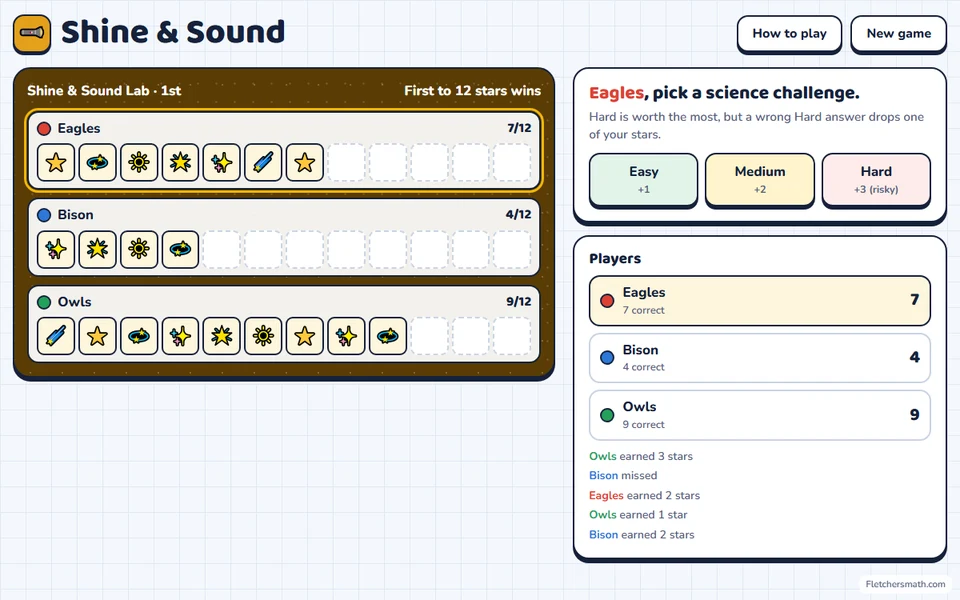Choose the Easy +1 challenge
This screenshot has height=600, width=960.
(643, 179)
